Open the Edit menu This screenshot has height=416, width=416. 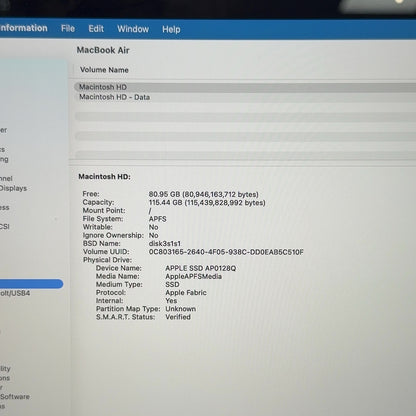point(96,29)
